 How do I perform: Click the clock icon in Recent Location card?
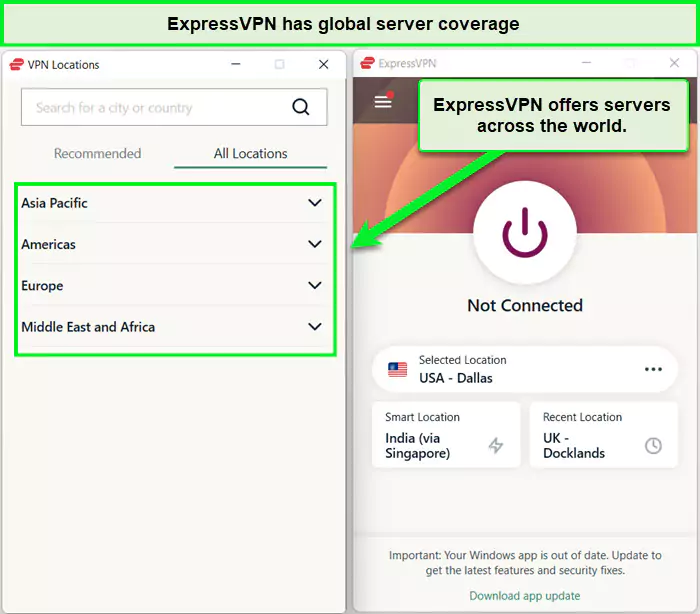click(x=653, y=446)
